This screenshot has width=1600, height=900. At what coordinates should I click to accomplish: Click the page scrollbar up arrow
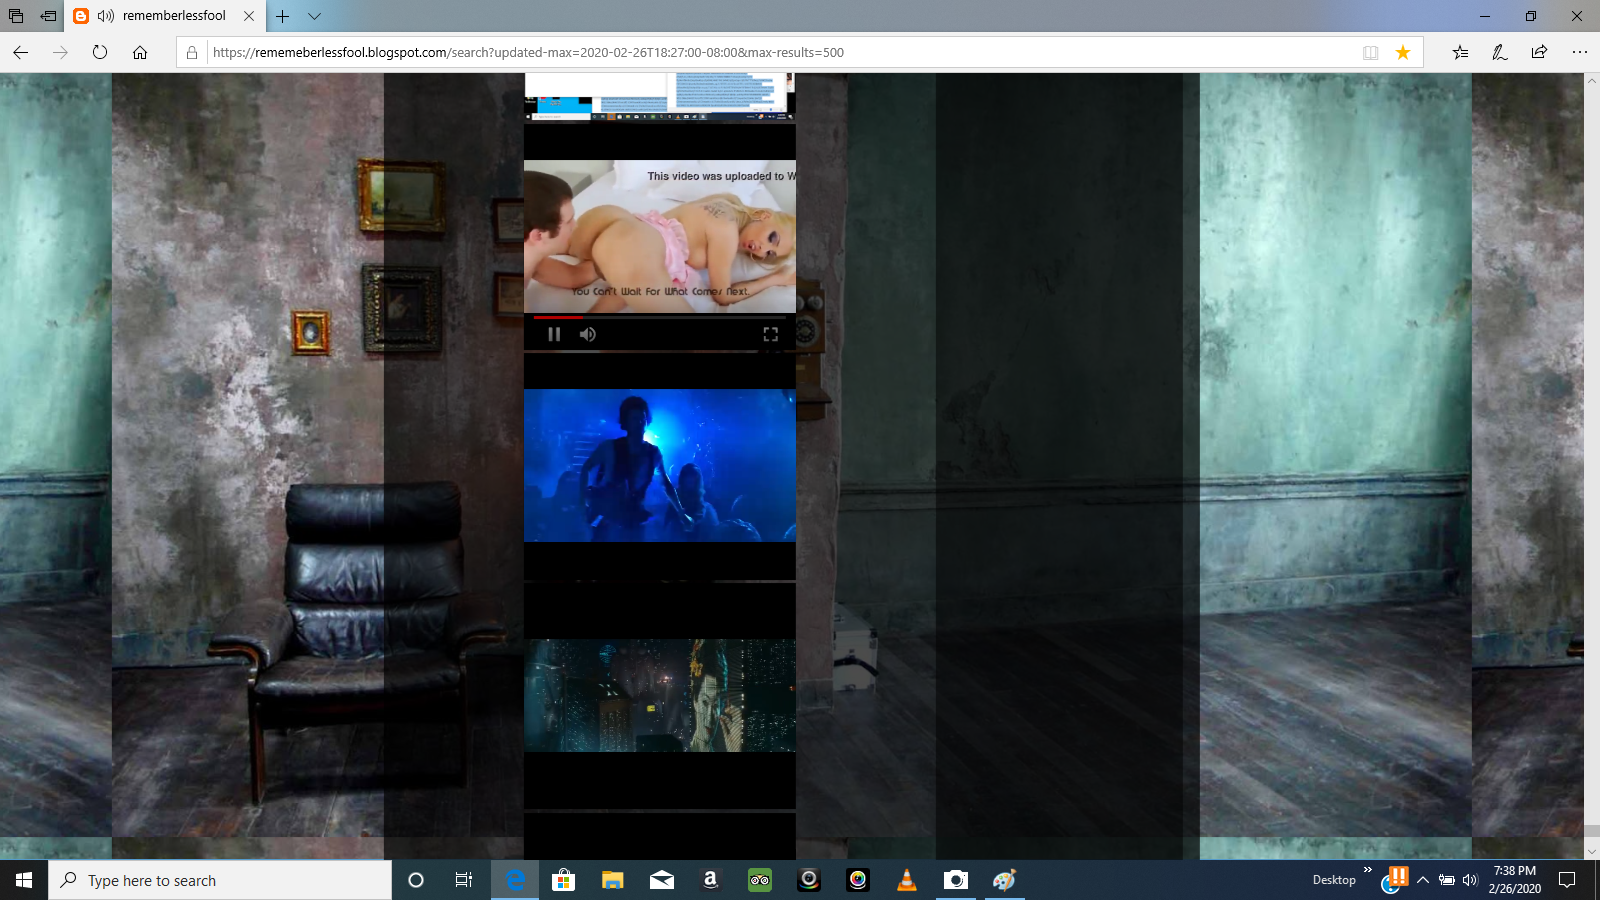(x=1592, y=80)
